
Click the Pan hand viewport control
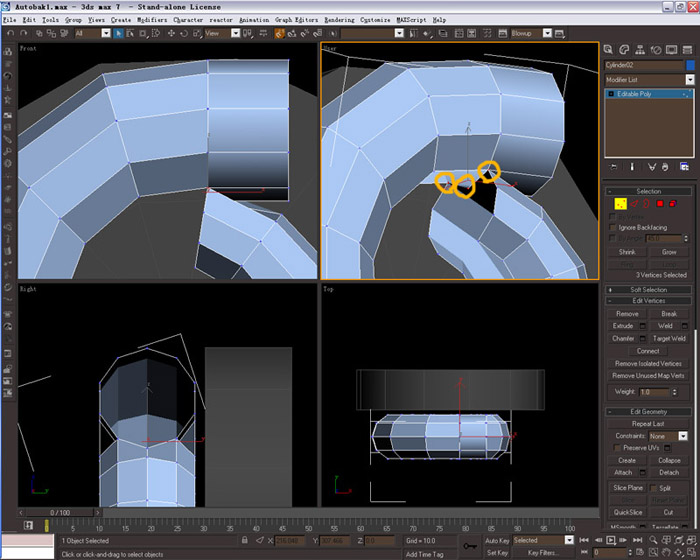tap(666, 553)
